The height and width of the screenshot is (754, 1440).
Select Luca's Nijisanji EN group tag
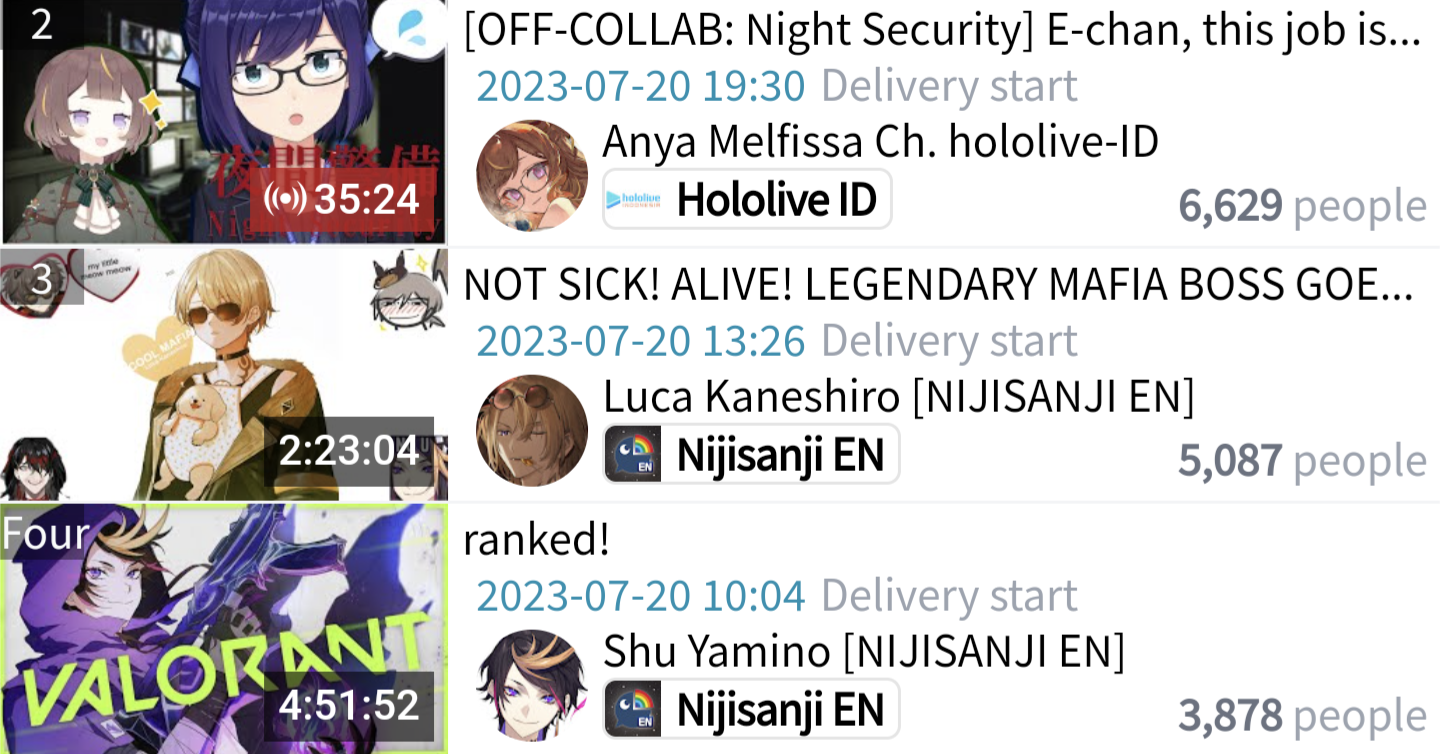[751, 454]
